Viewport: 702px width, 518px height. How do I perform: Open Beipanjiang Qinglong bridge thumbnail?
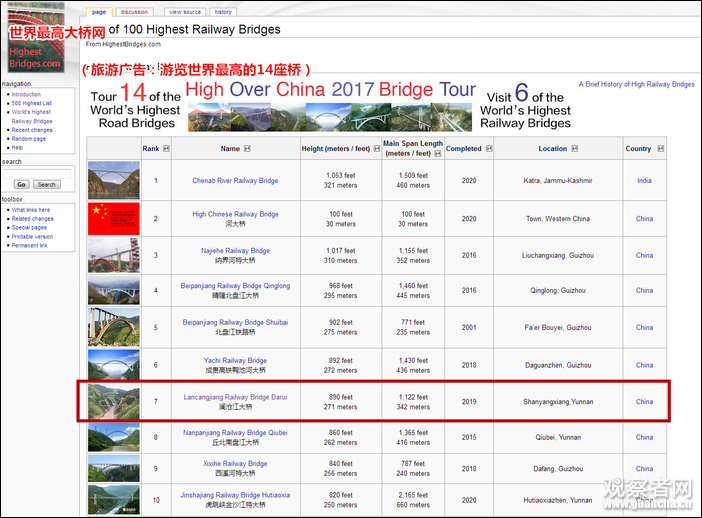(114, 290)
